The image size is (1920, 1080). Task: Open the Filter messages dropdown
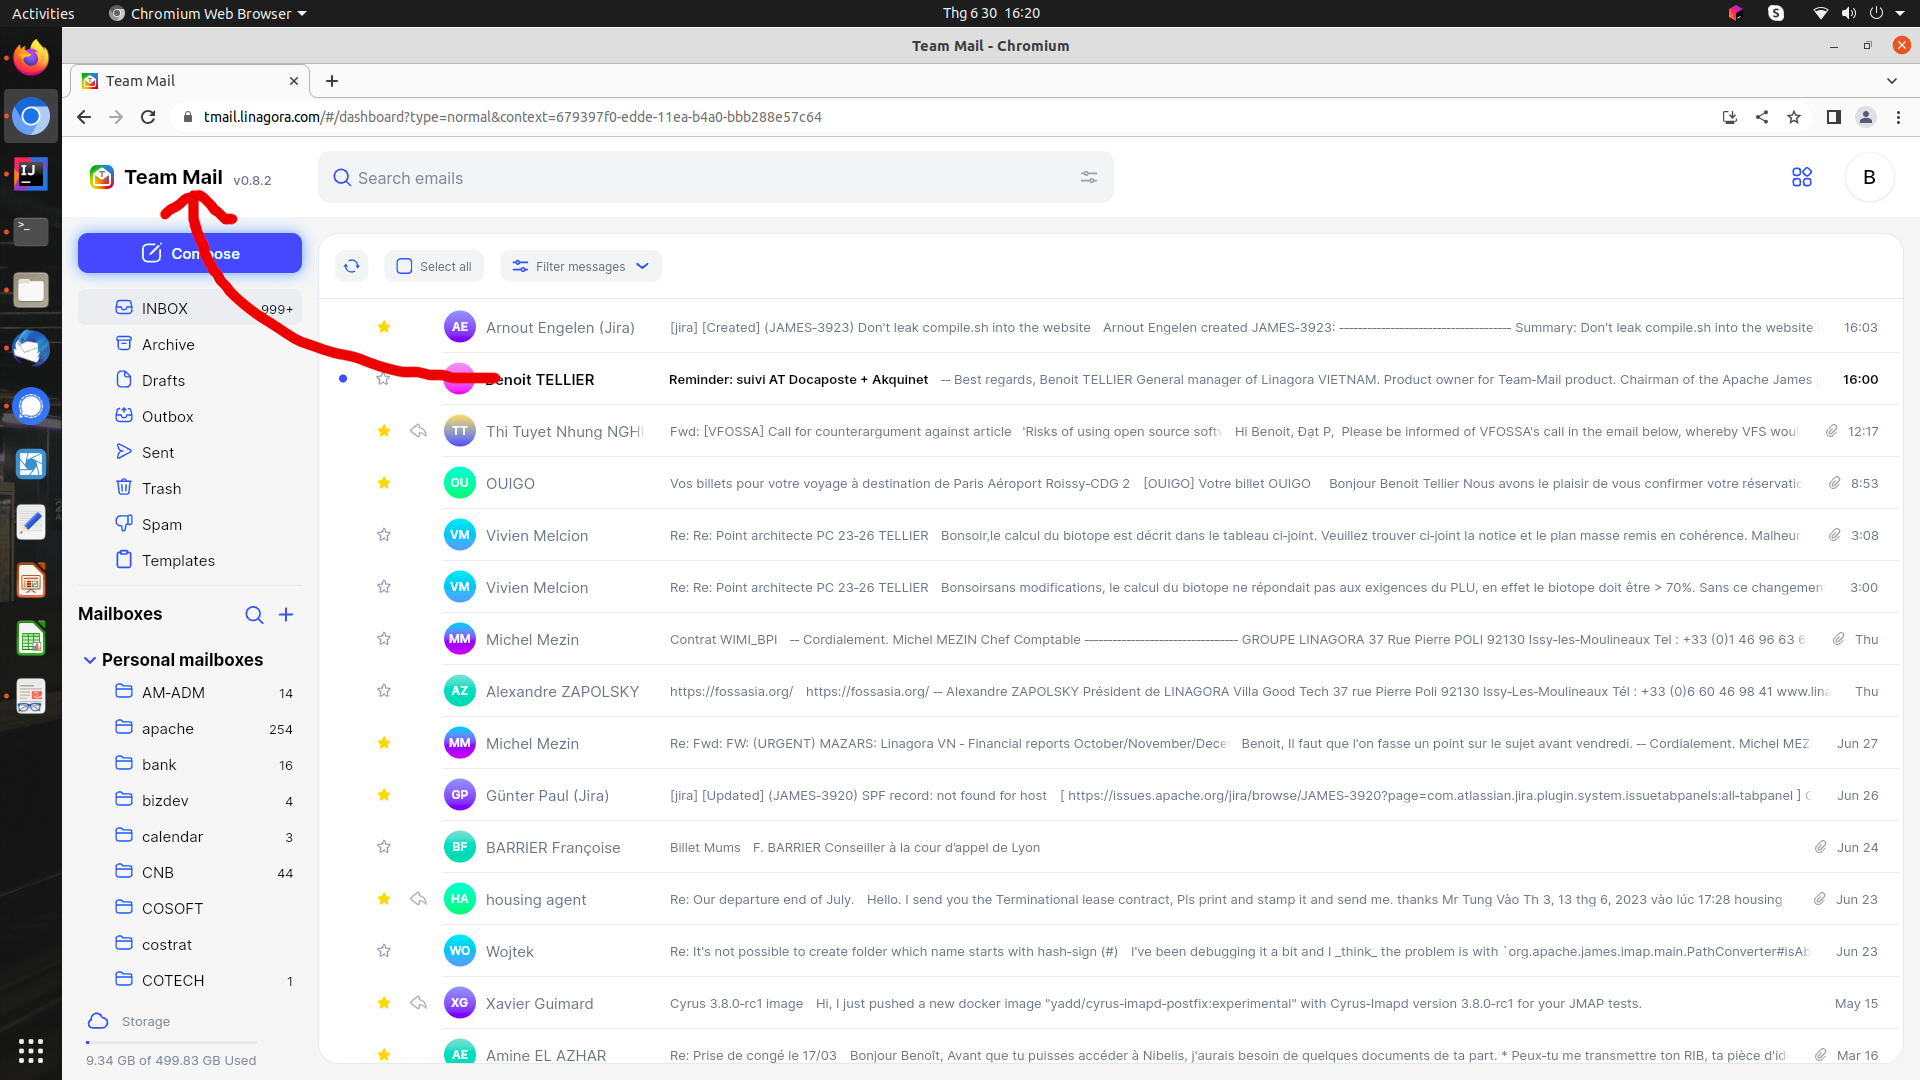tap(580, 266)
